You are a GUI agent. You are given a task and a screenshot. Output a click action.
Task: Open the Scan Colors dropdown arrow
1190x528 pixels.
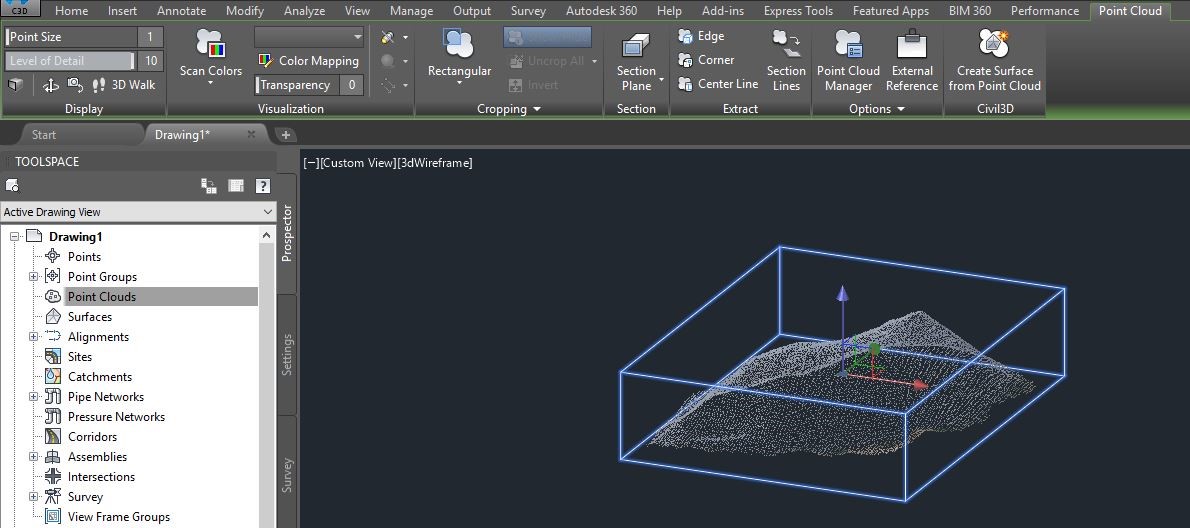[211, 83]
